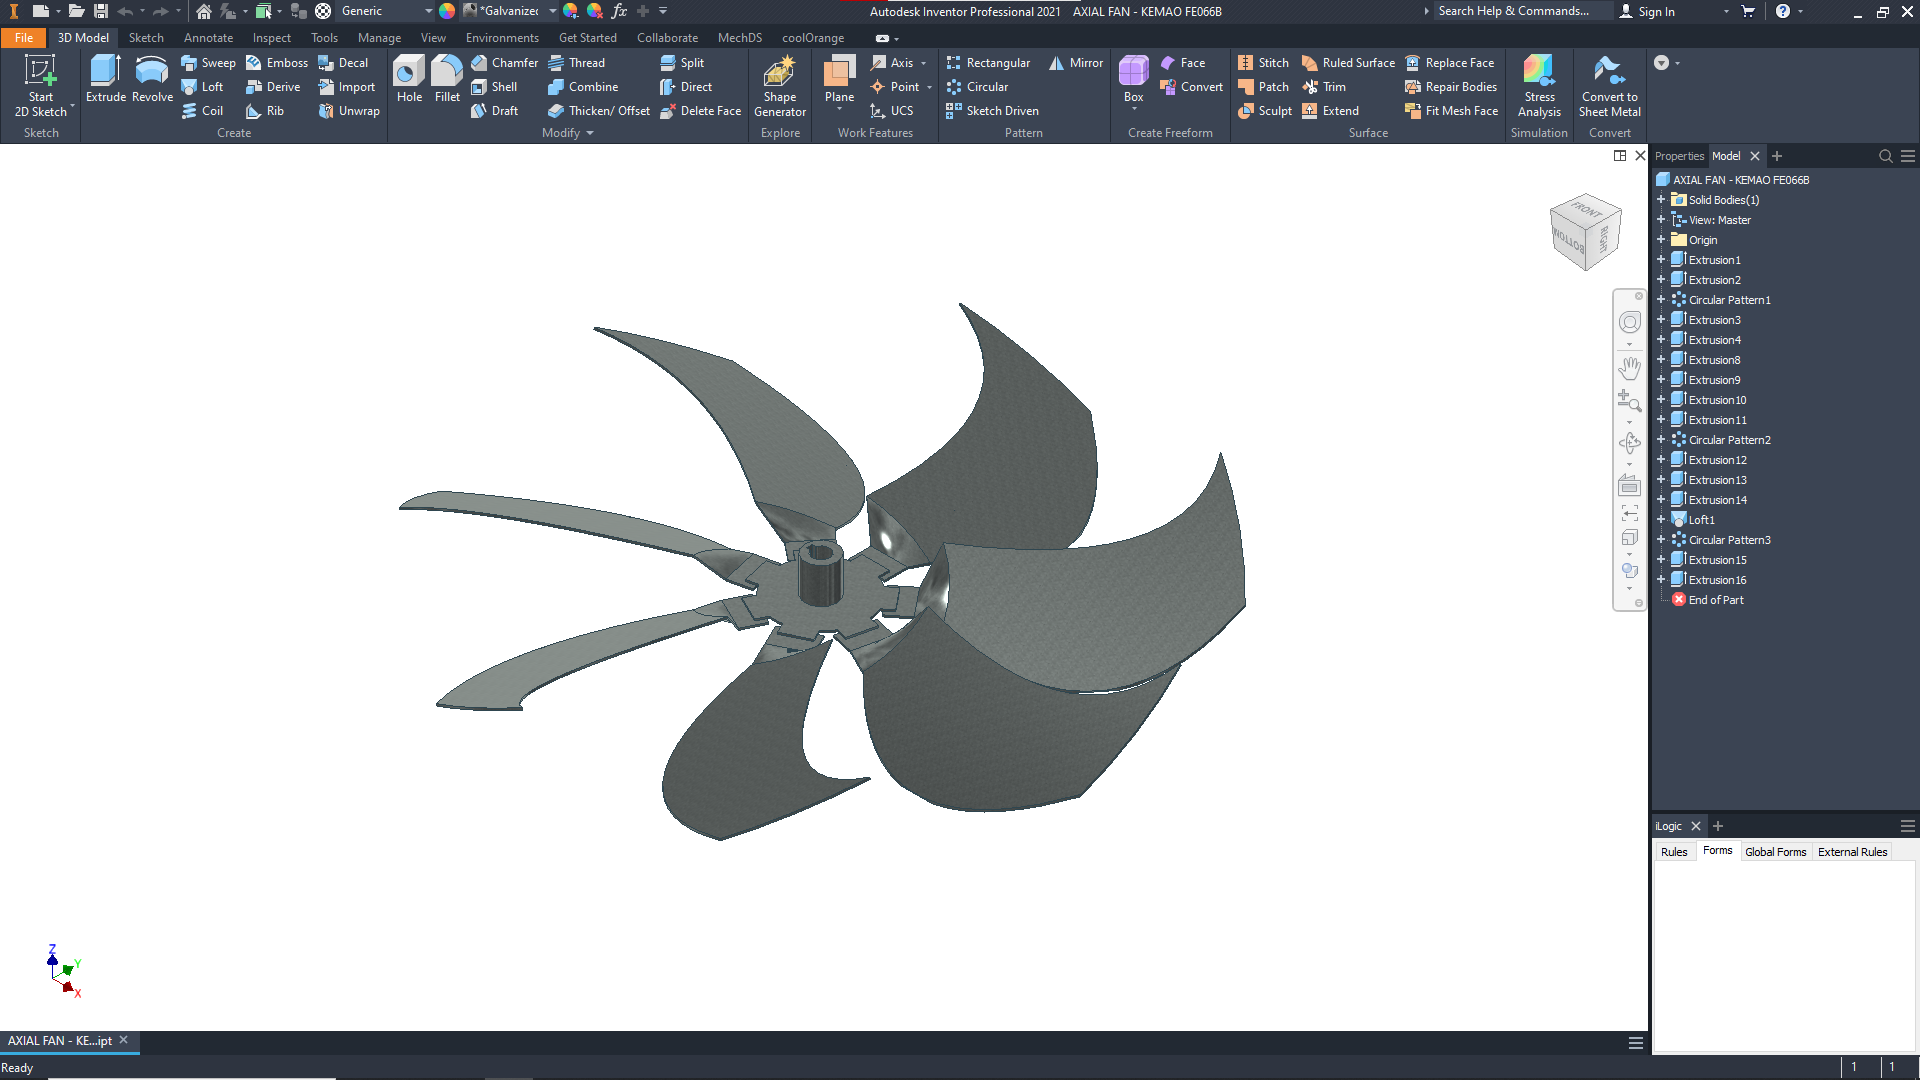The height and width of the screenshot is (1080, 1920).
Task: Expand the Circular Pattern1 node
Action: point(1661,300)
